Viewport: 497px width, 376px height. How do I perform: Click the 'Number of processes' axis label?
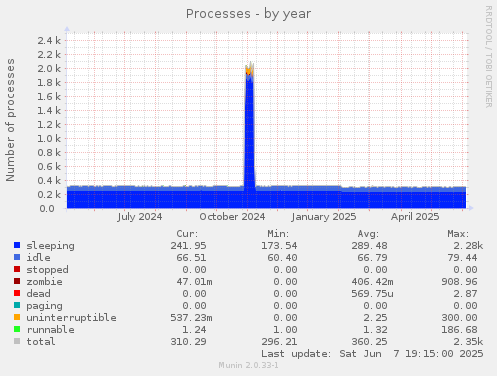pyautogui.click(x=10, y=120)
